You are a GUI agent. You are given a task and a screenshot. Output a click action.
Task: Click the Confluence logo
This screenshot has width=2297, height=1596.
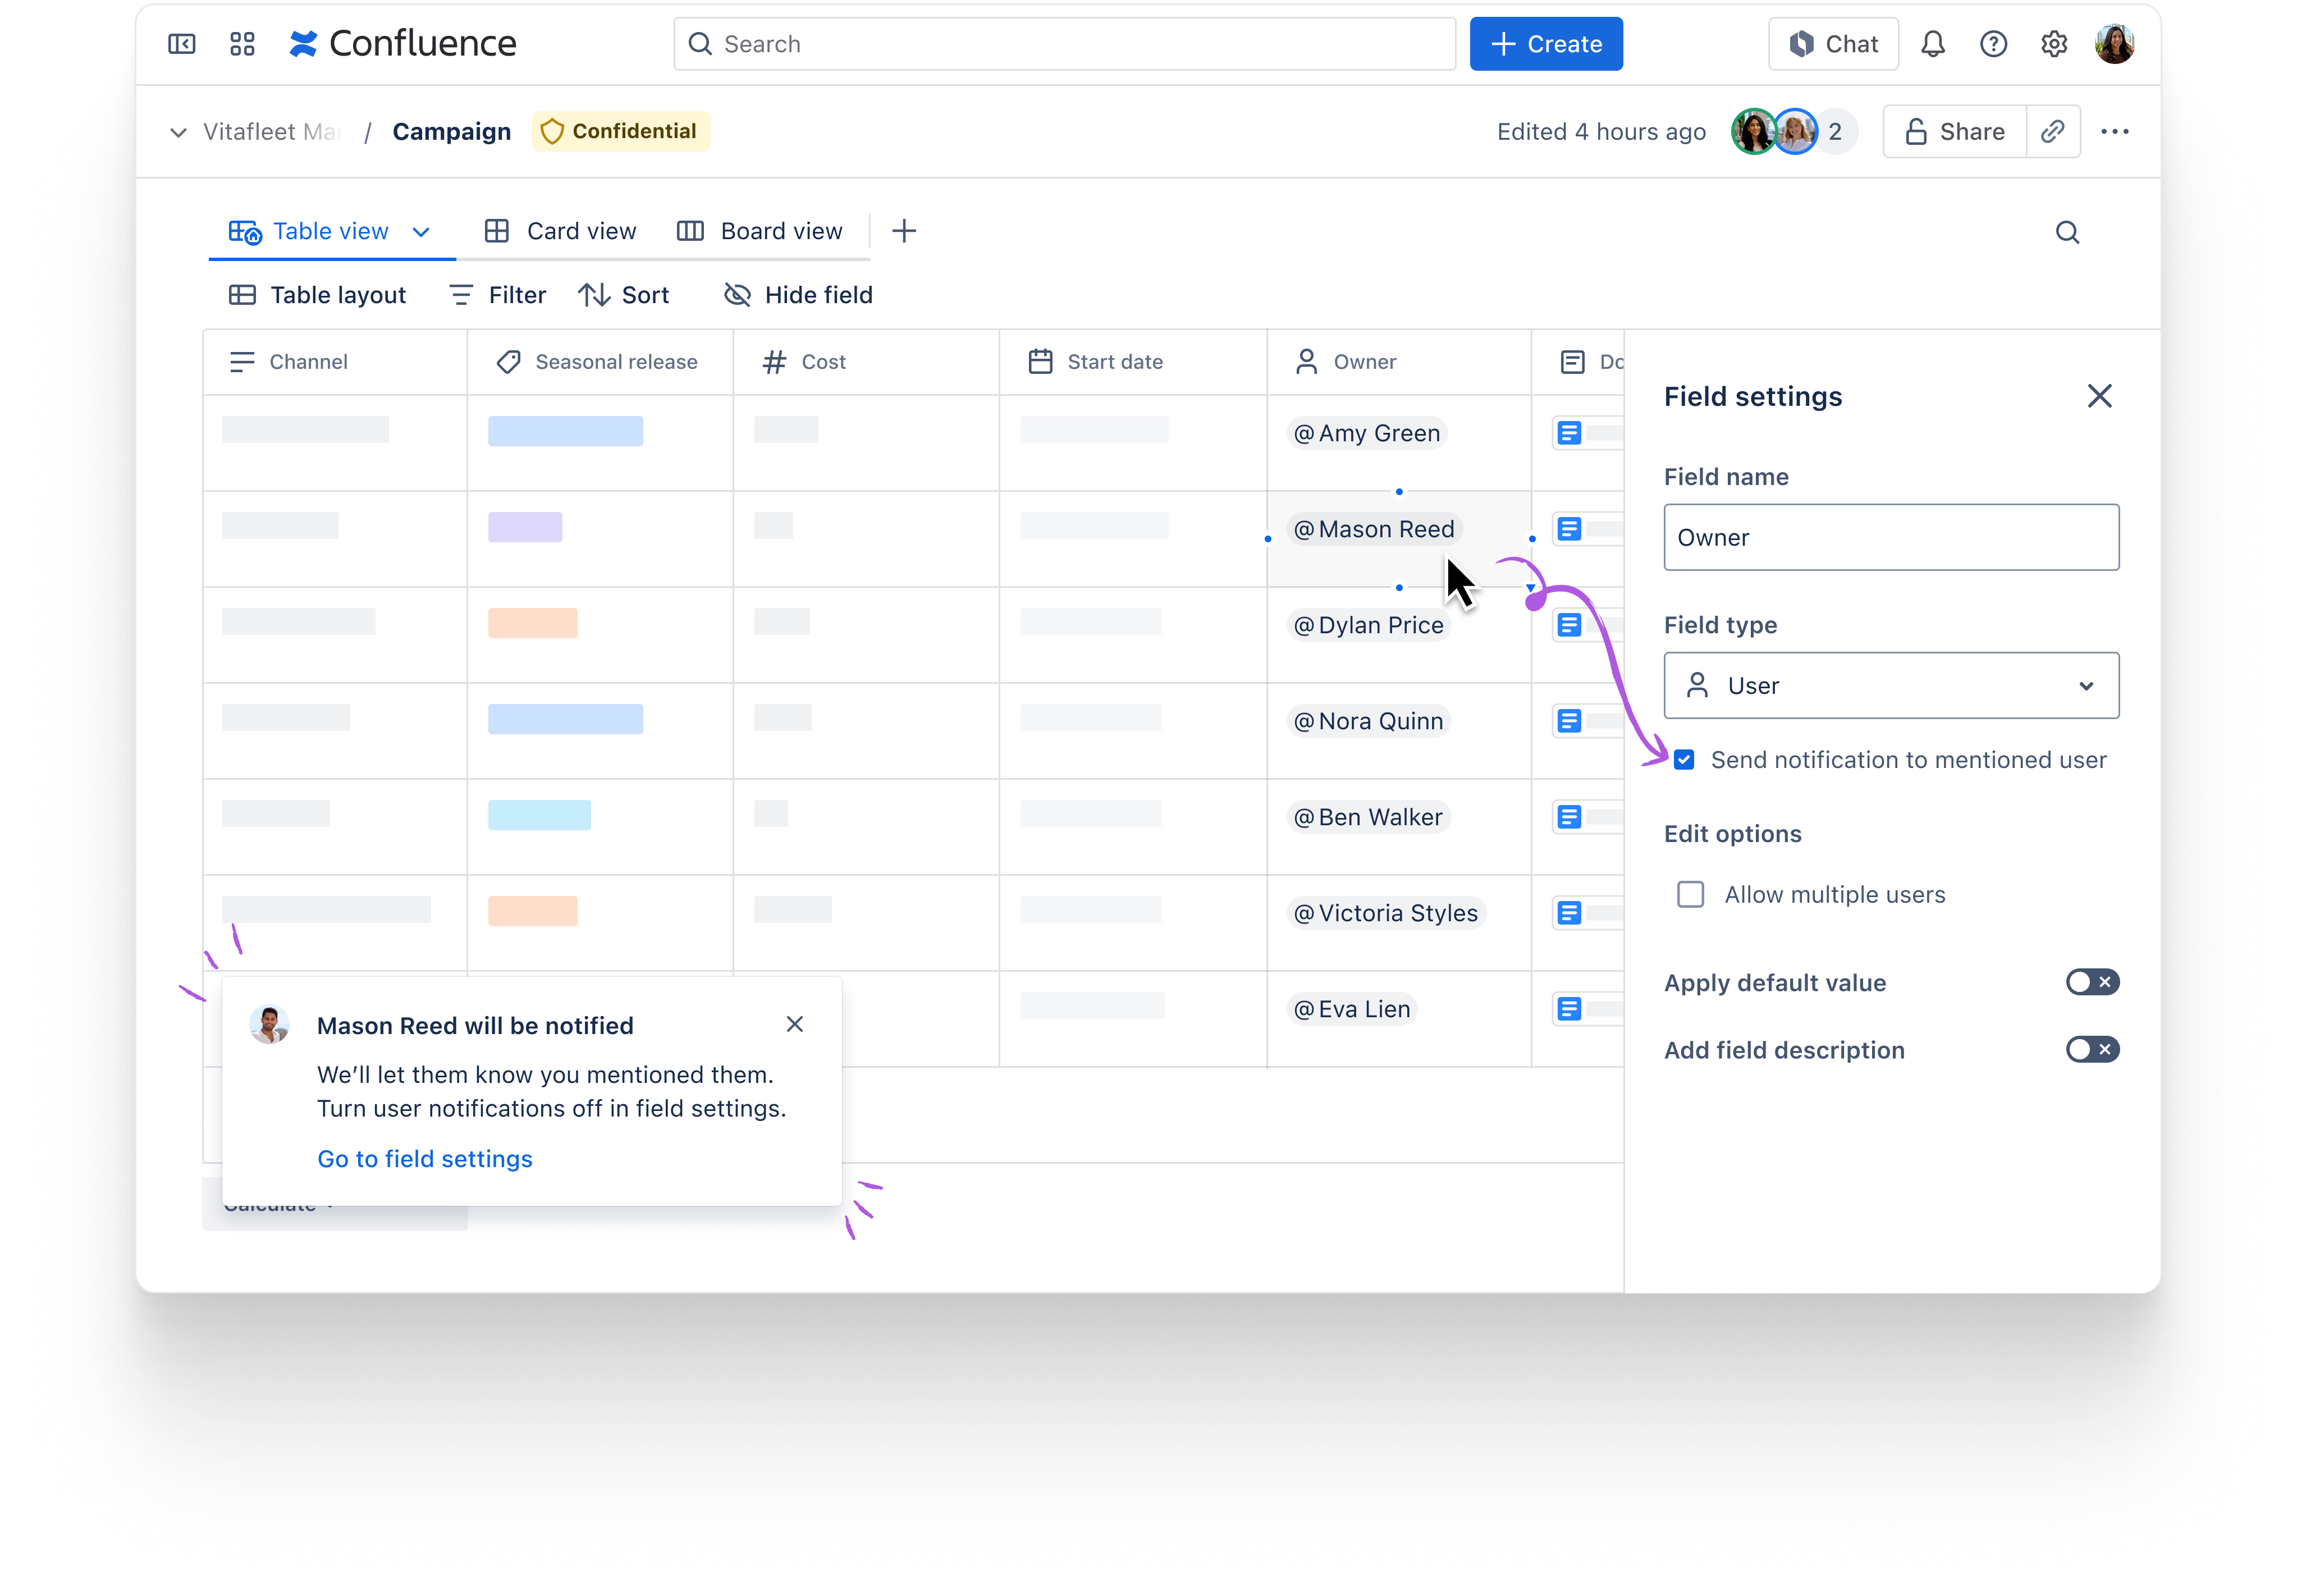pyautogui.click(x=402, y=44)
